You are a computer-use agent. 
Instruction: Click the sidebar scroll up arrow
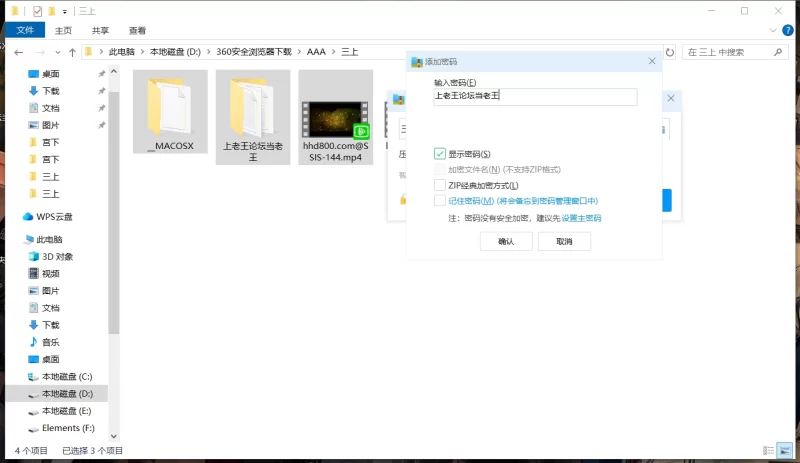coord(114,71)
